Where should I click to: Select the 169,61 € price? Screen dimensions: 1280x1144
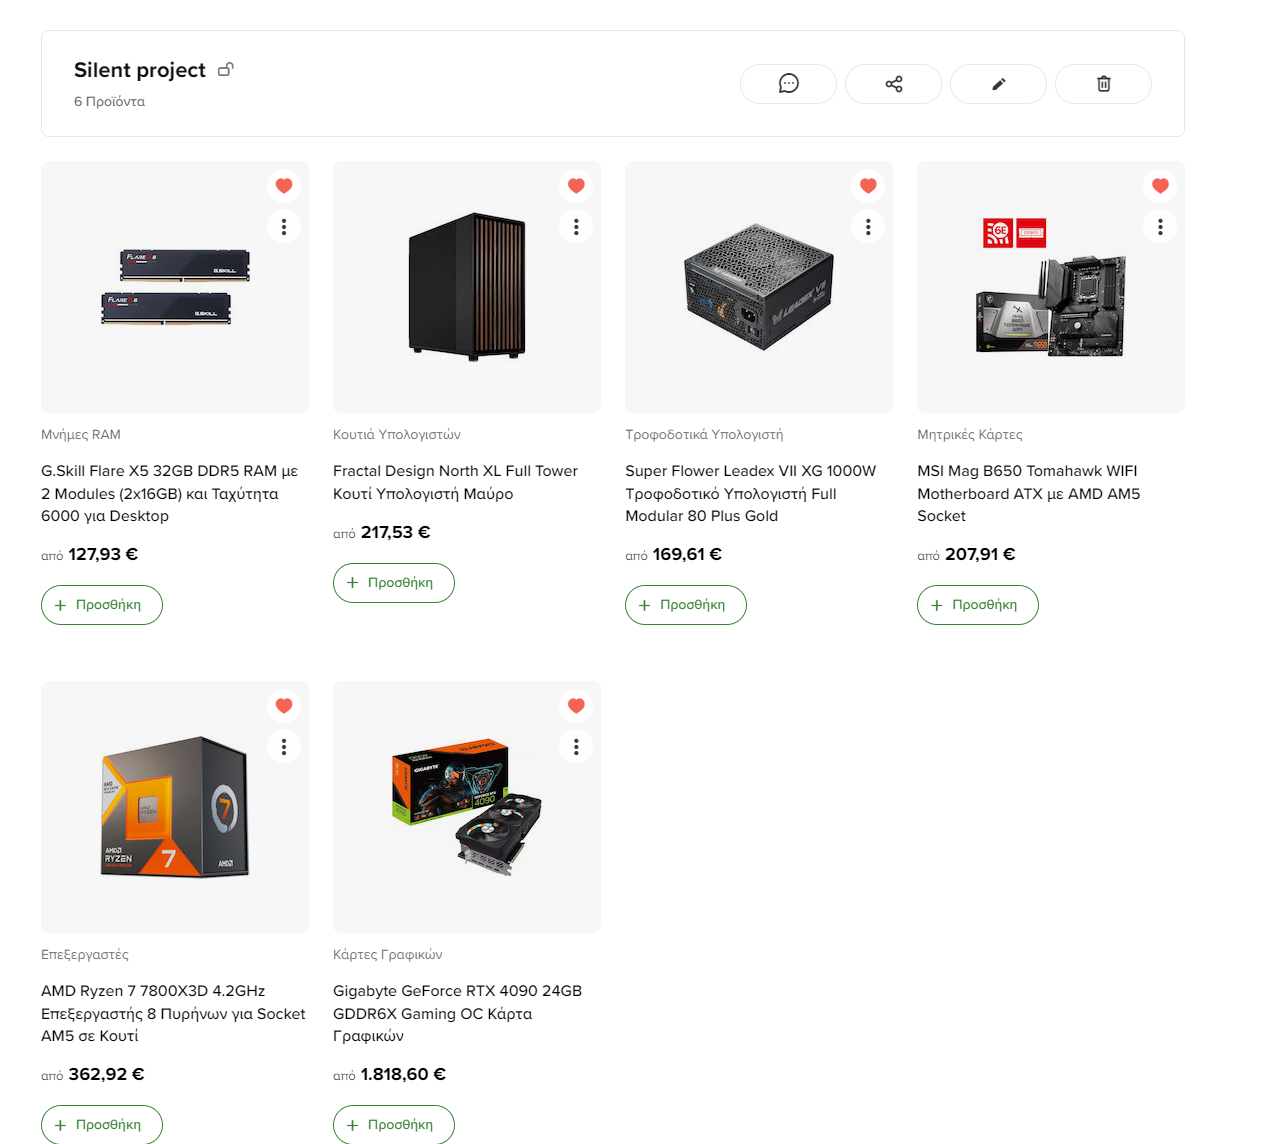click(687, 554)
